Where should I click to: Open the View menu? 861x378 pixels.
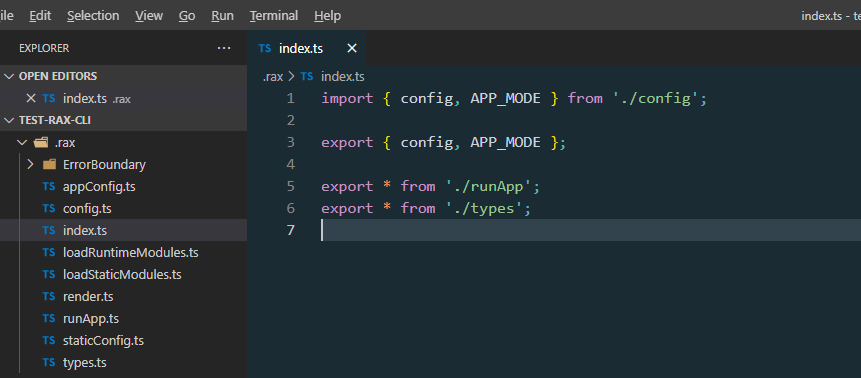tap(149, 16)
